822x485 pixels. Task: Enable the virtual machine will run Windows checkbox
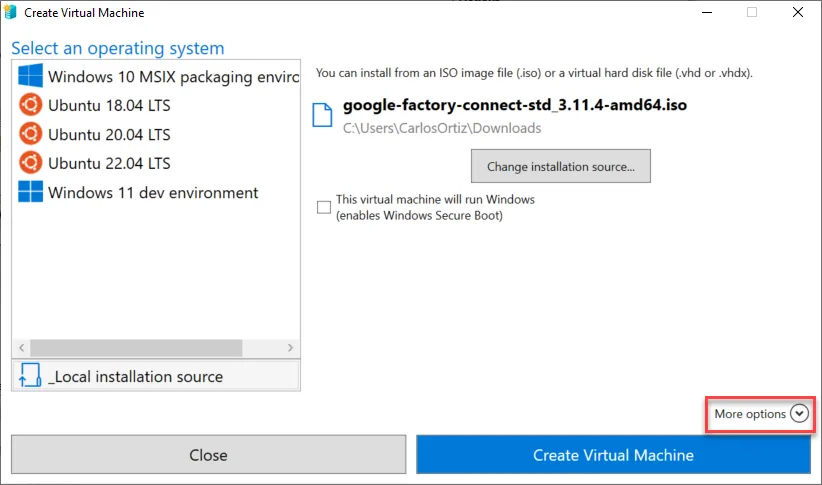[324, 207]
